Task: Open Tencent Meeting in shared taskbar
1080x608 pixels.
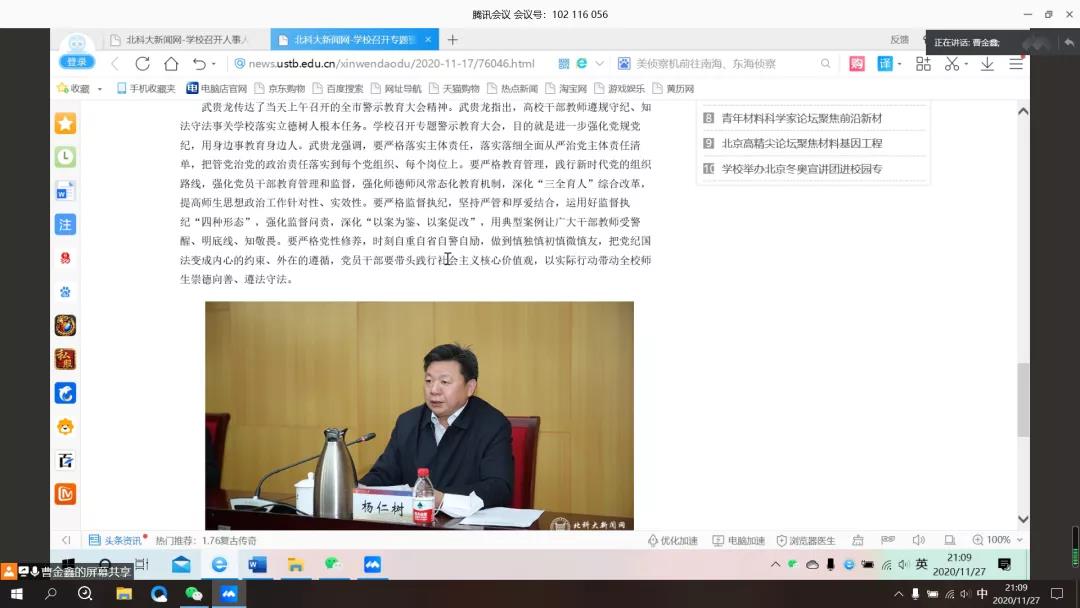Action: (372, 565)
